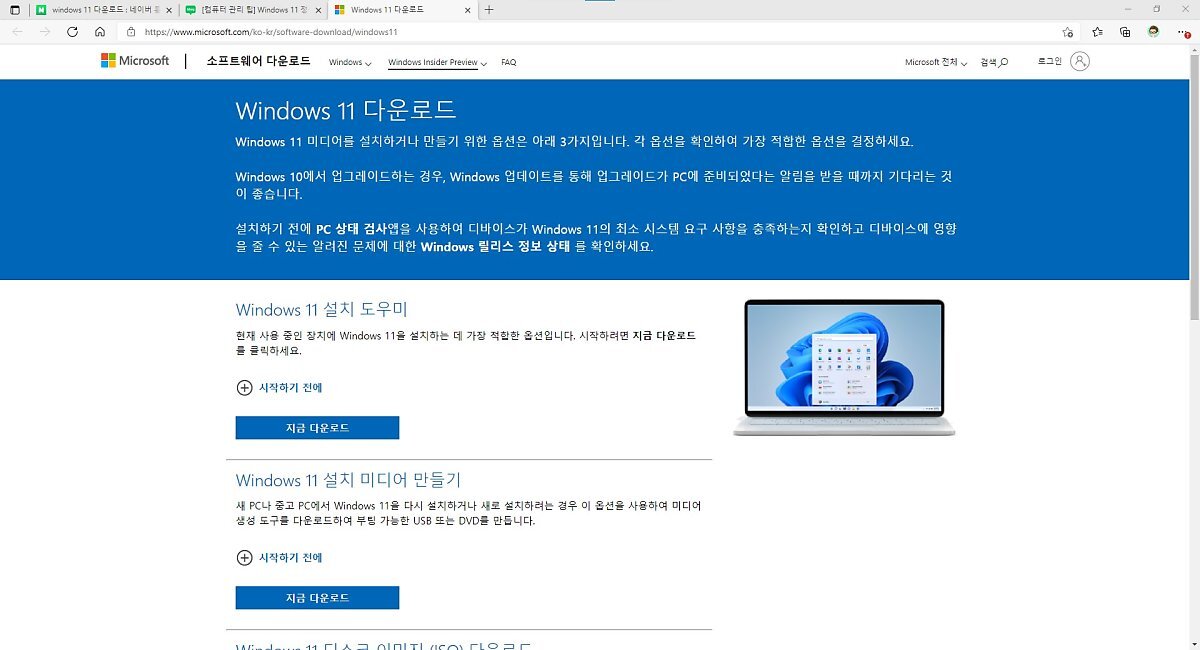
Task: Open the Favorites list icon
Action: coord(1097,32)
